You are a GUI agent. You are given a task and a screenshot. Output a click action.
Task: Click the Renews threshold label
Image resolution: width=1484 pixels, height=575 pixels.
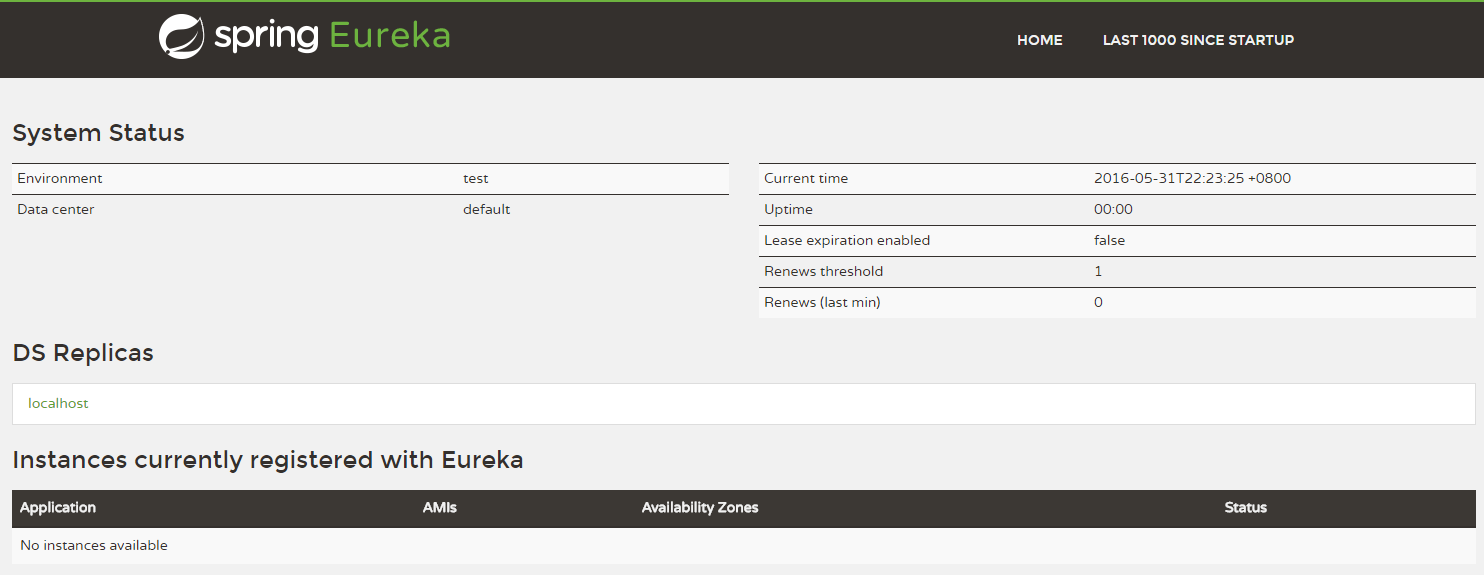(x=823, y=272)
